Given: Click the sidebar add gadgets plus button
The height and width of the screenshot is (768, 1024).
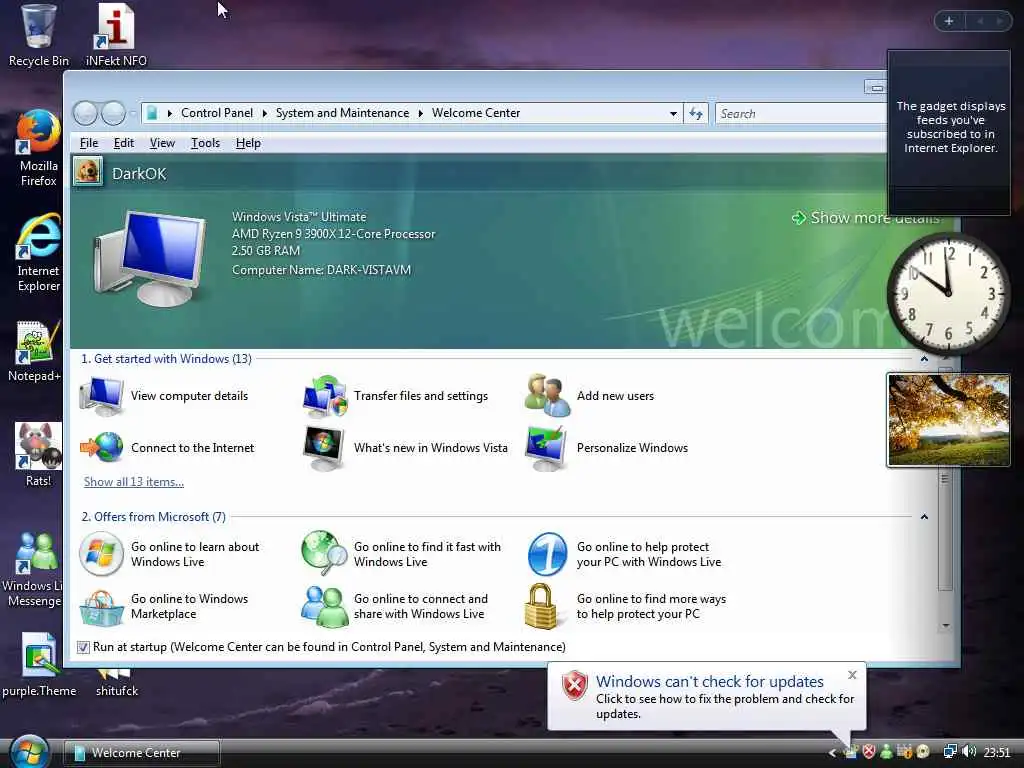Looking at the screenshot, I should point(949,21).
